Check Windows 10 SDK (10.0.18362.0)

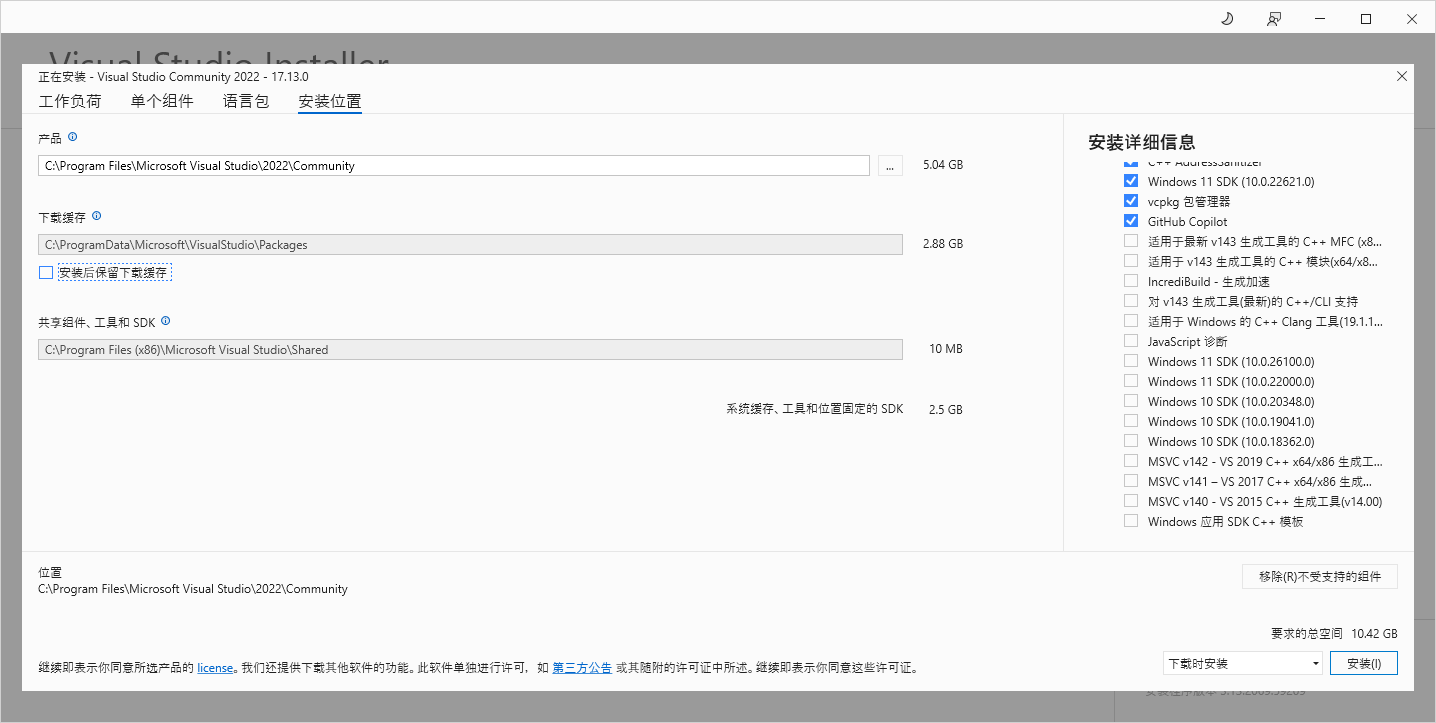pyautogui.click(x=1131, y=441)
